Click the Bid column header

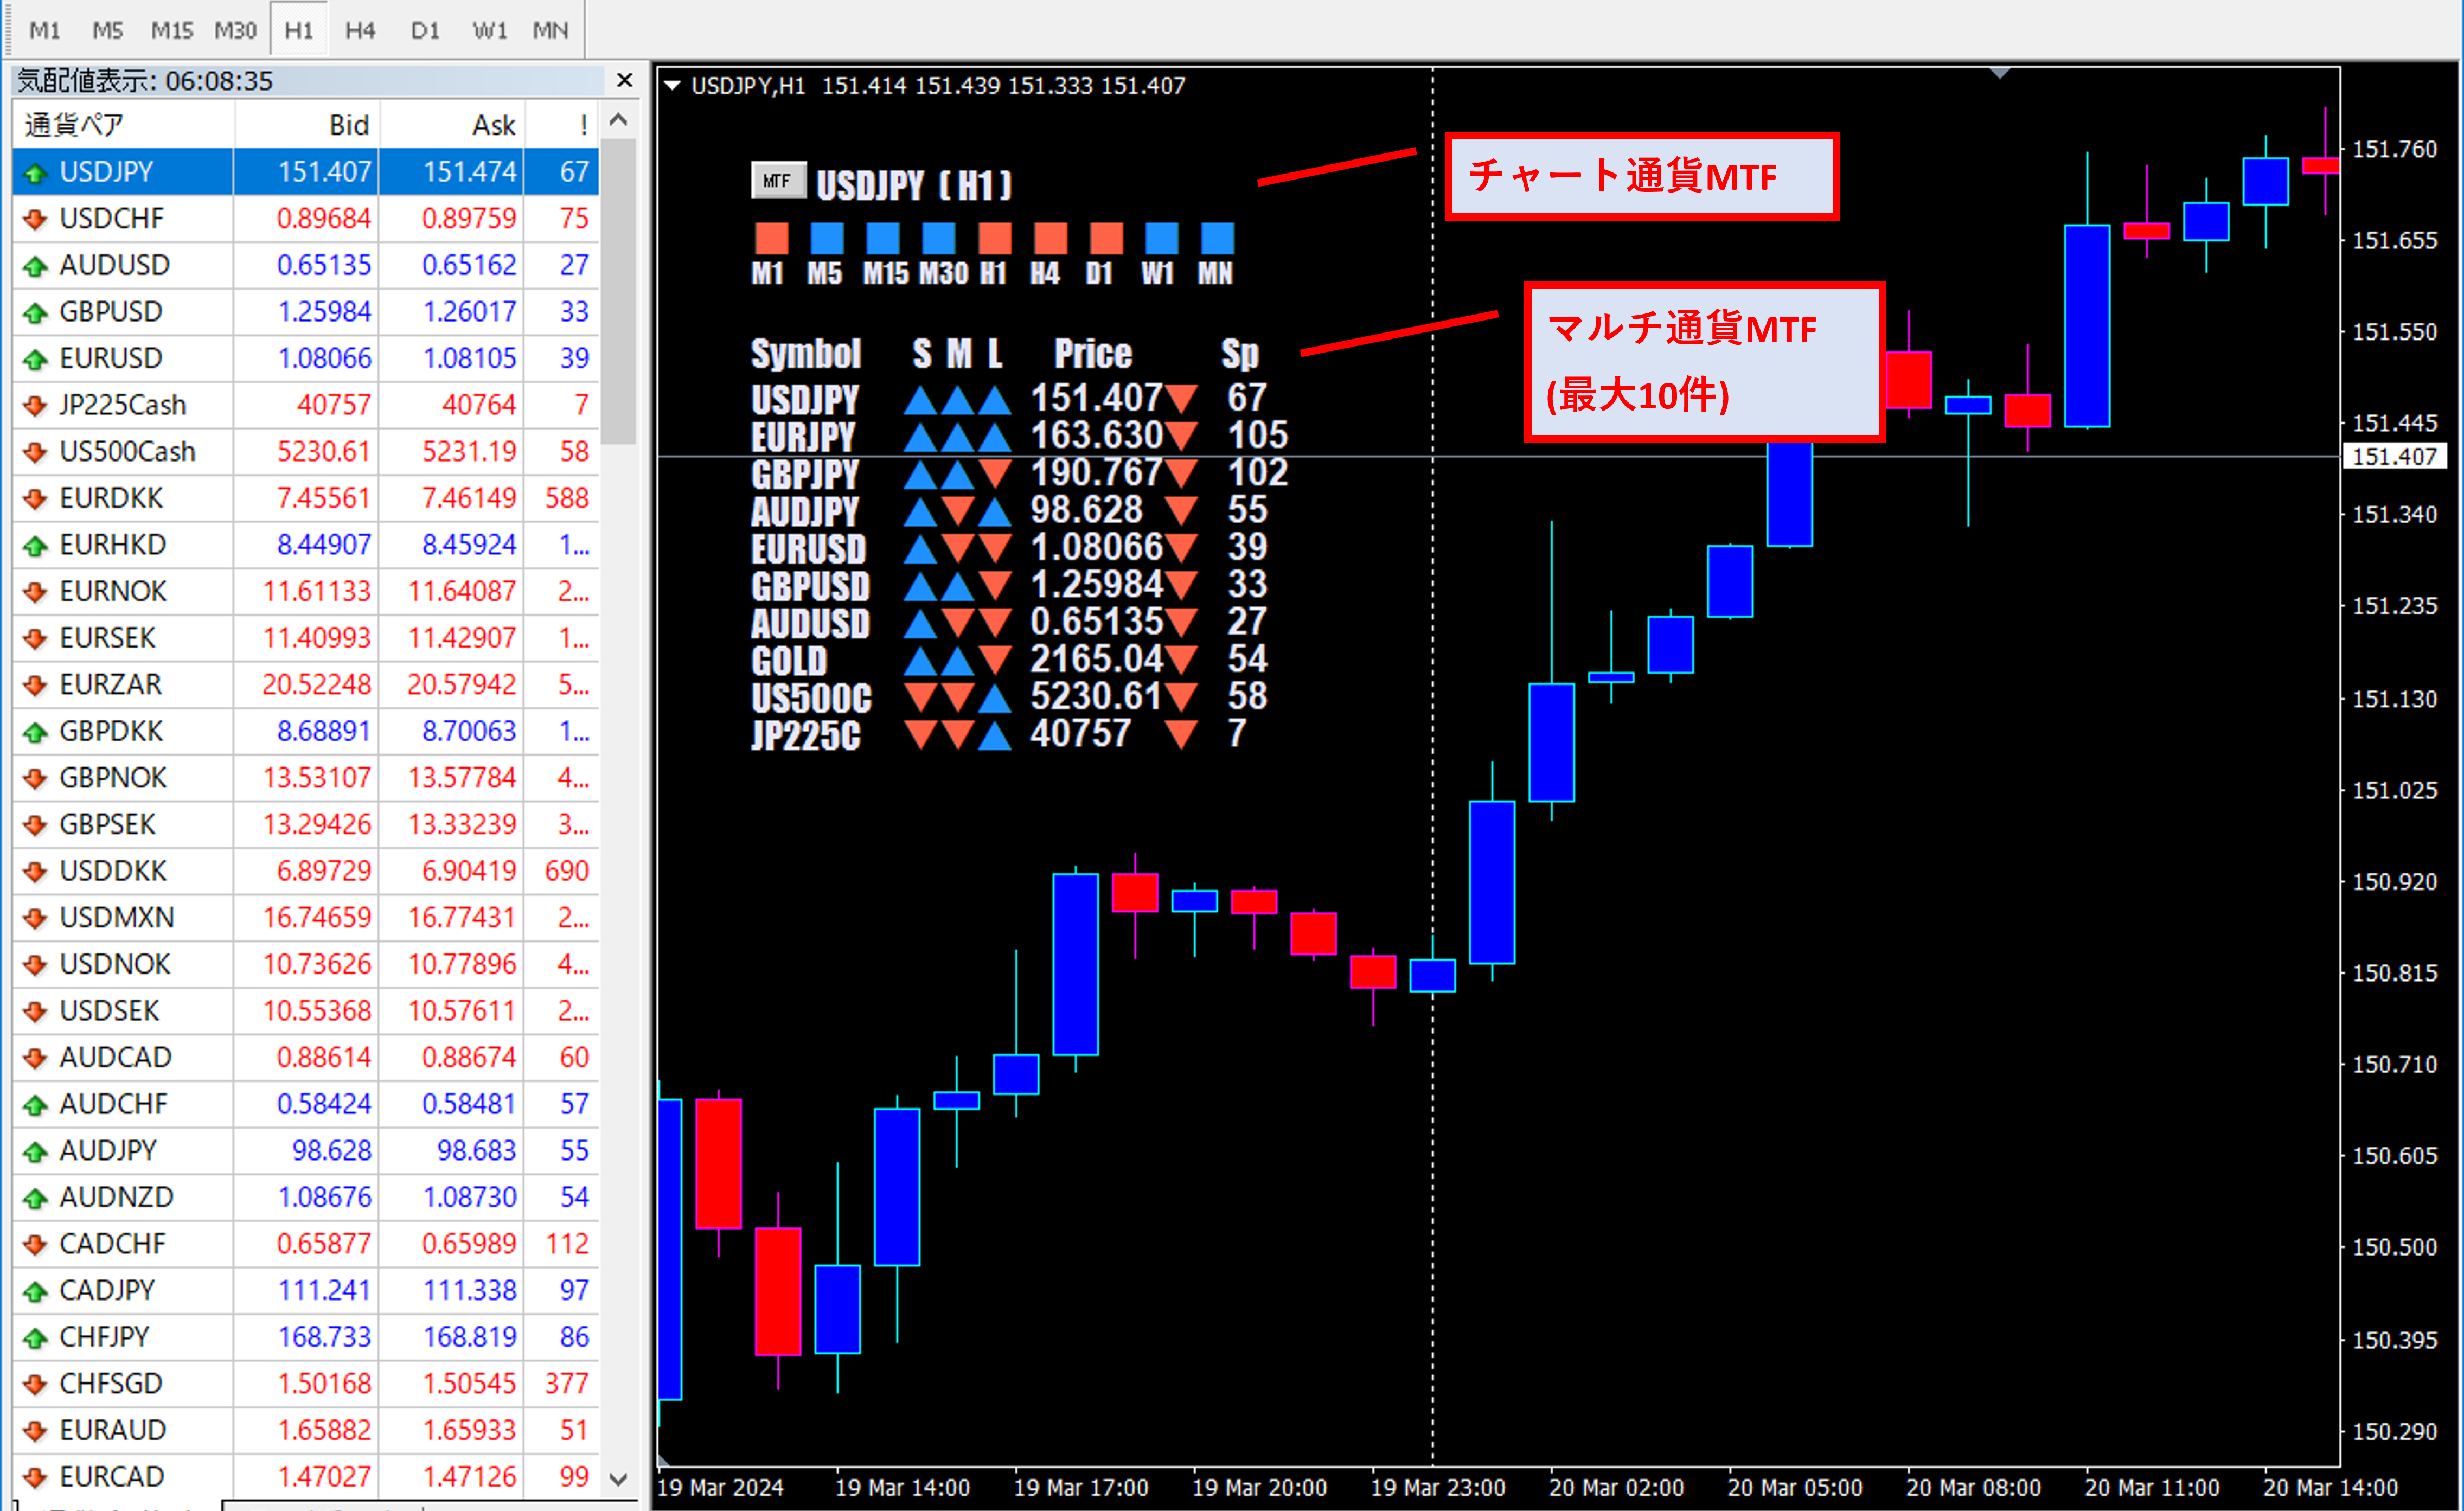349,125
